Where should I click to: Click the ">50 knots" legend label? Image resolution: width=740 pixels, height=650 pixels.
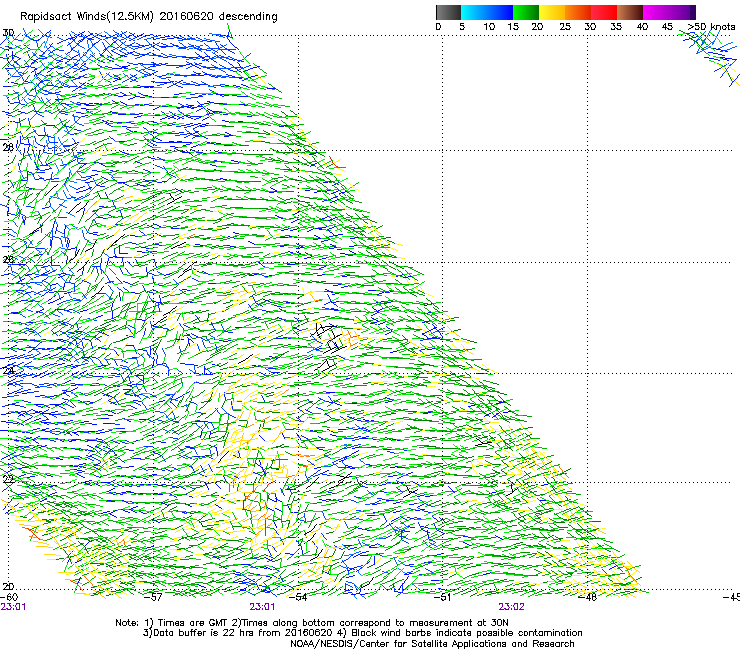[711, 27]
